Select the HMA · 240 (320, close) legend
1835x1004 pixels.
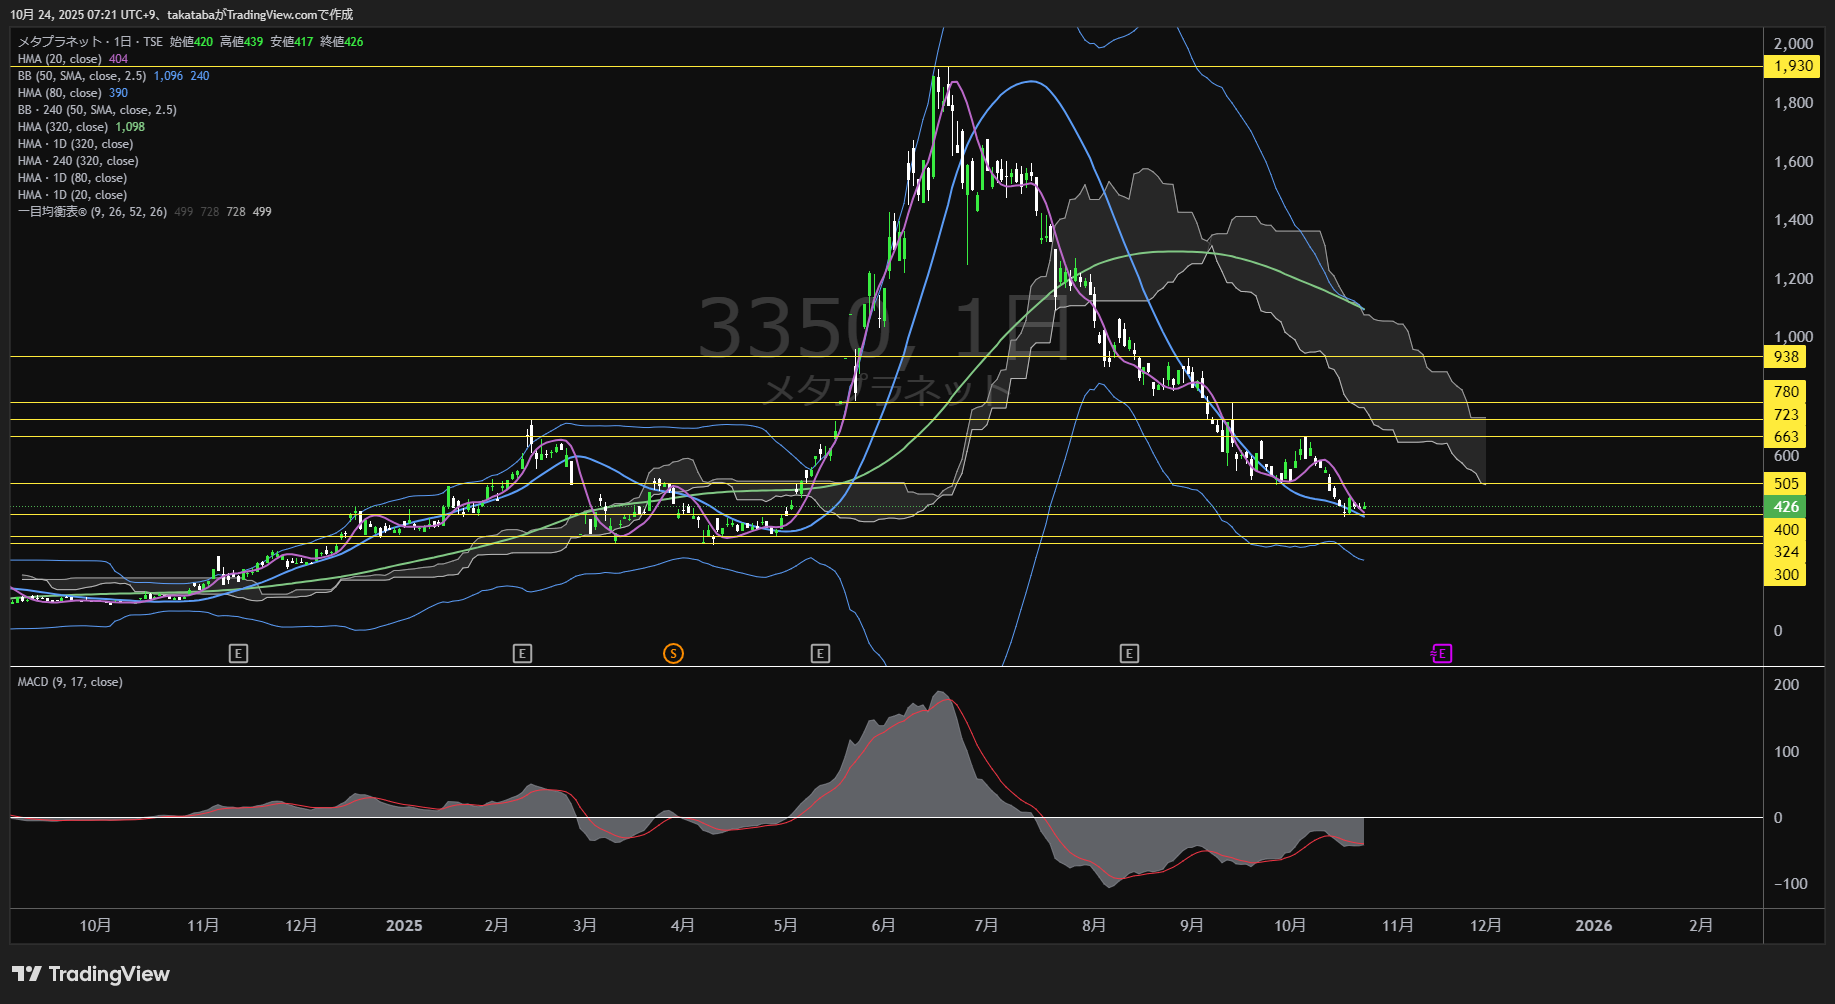pos(78,161)
